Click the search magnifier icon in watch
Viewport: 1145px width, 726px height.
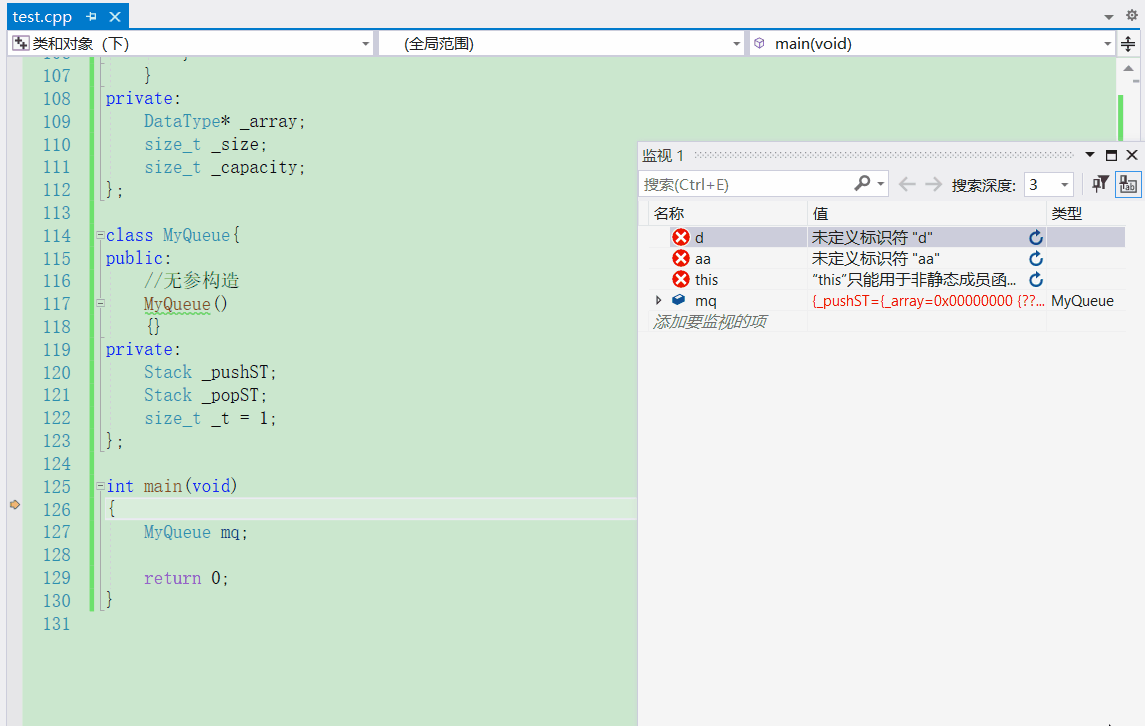click(x=862, y=183)
